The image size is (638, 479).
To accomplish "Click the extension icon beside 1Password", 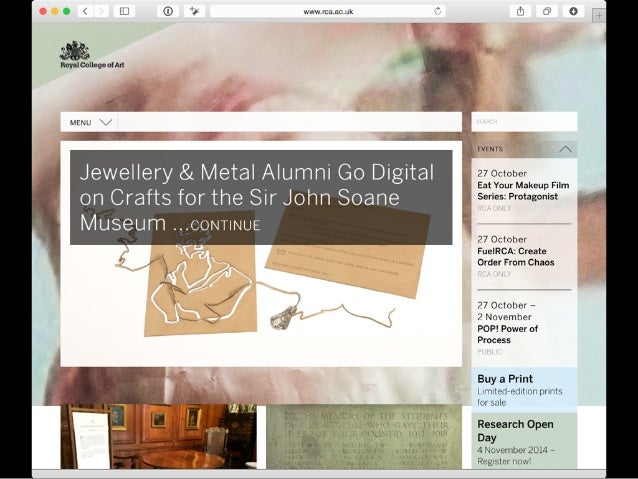I will pyautogui.click(x=194, y=11).
